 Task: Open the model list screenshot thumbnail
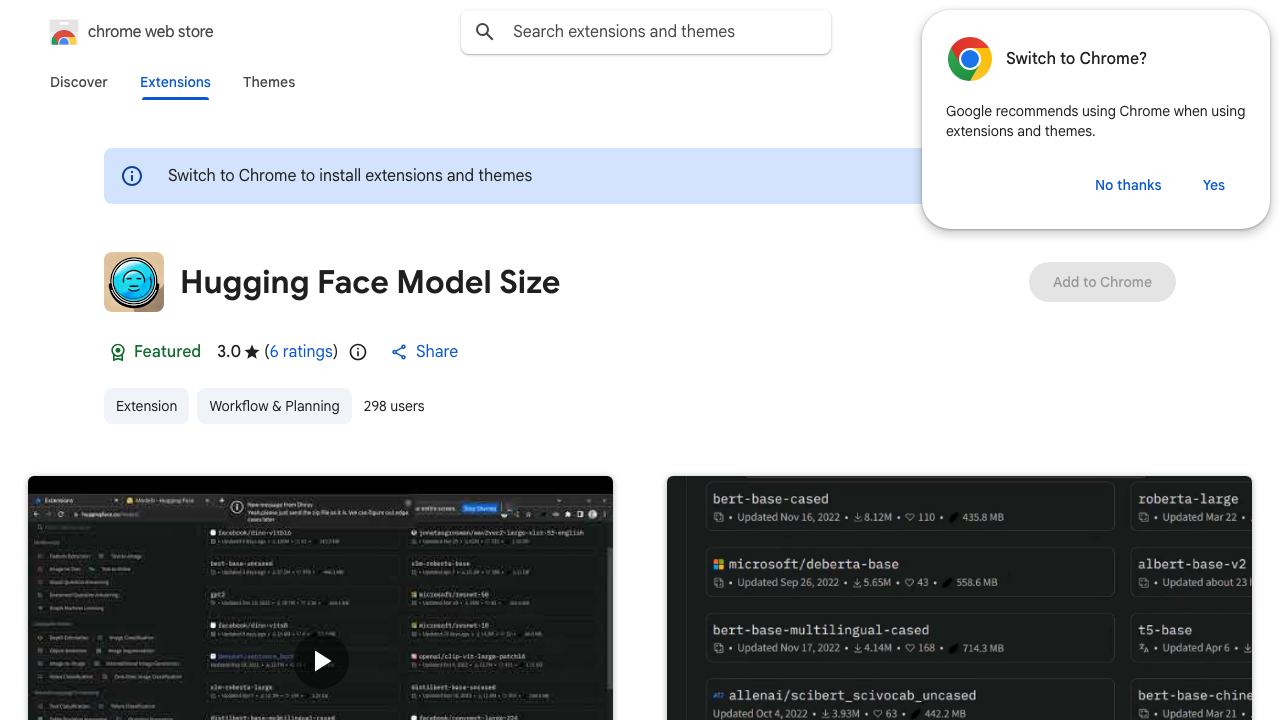point(959,598)
